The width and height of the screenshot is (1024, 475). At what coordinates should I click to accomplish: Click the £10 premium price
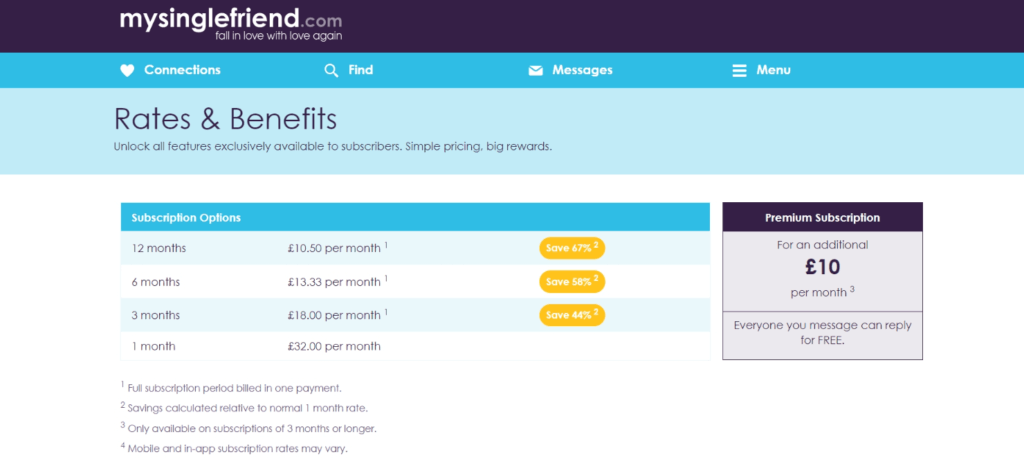(x=822, y=267)
